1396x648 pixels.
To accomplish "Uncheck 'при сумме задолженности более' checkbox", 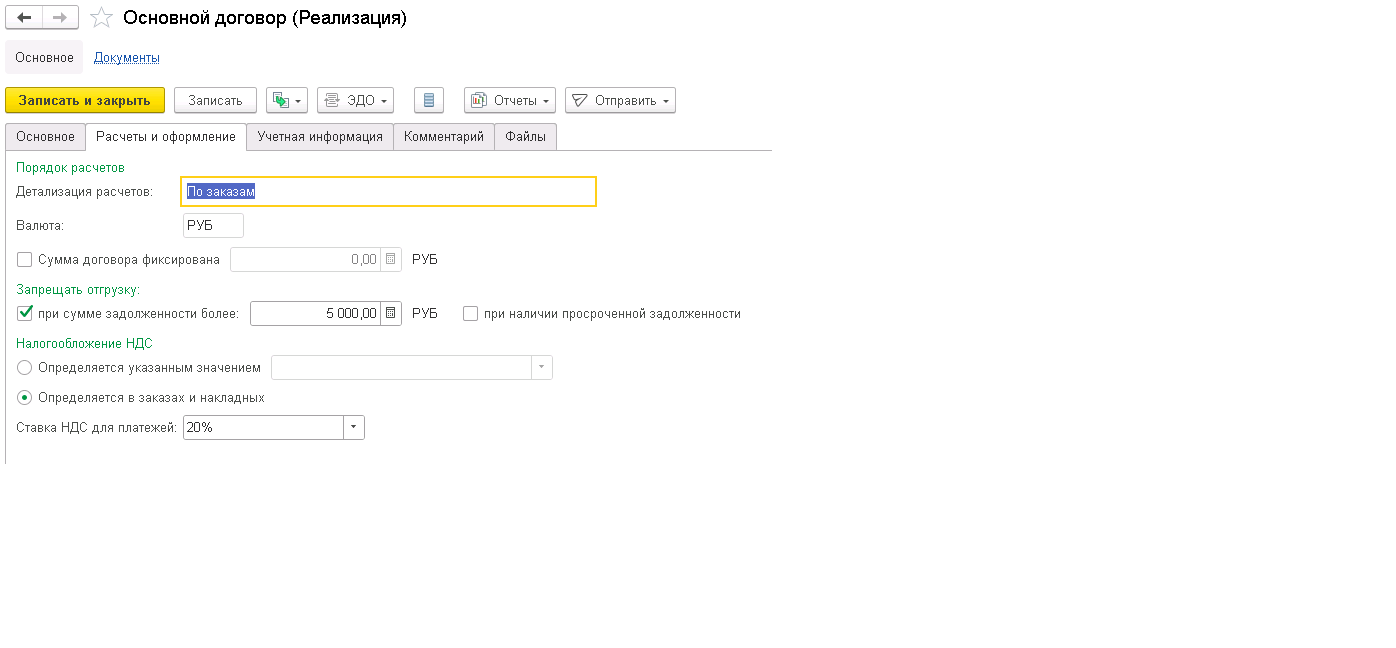I will pyautogui.click(x=25, y=314).
